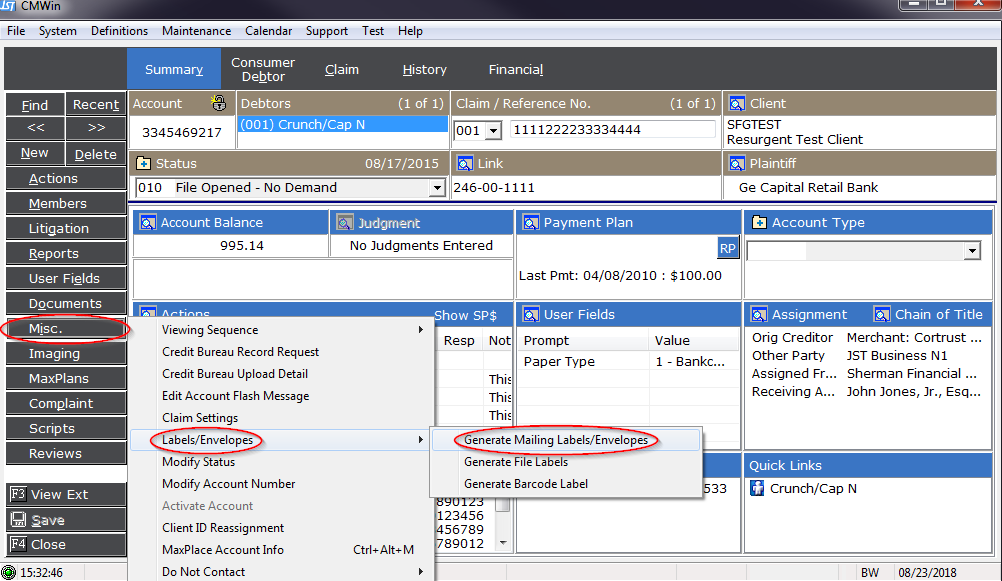Click the Claim / Reference No. input field
The width and height of the screenshot is (1002, 581).
[612, 130]
